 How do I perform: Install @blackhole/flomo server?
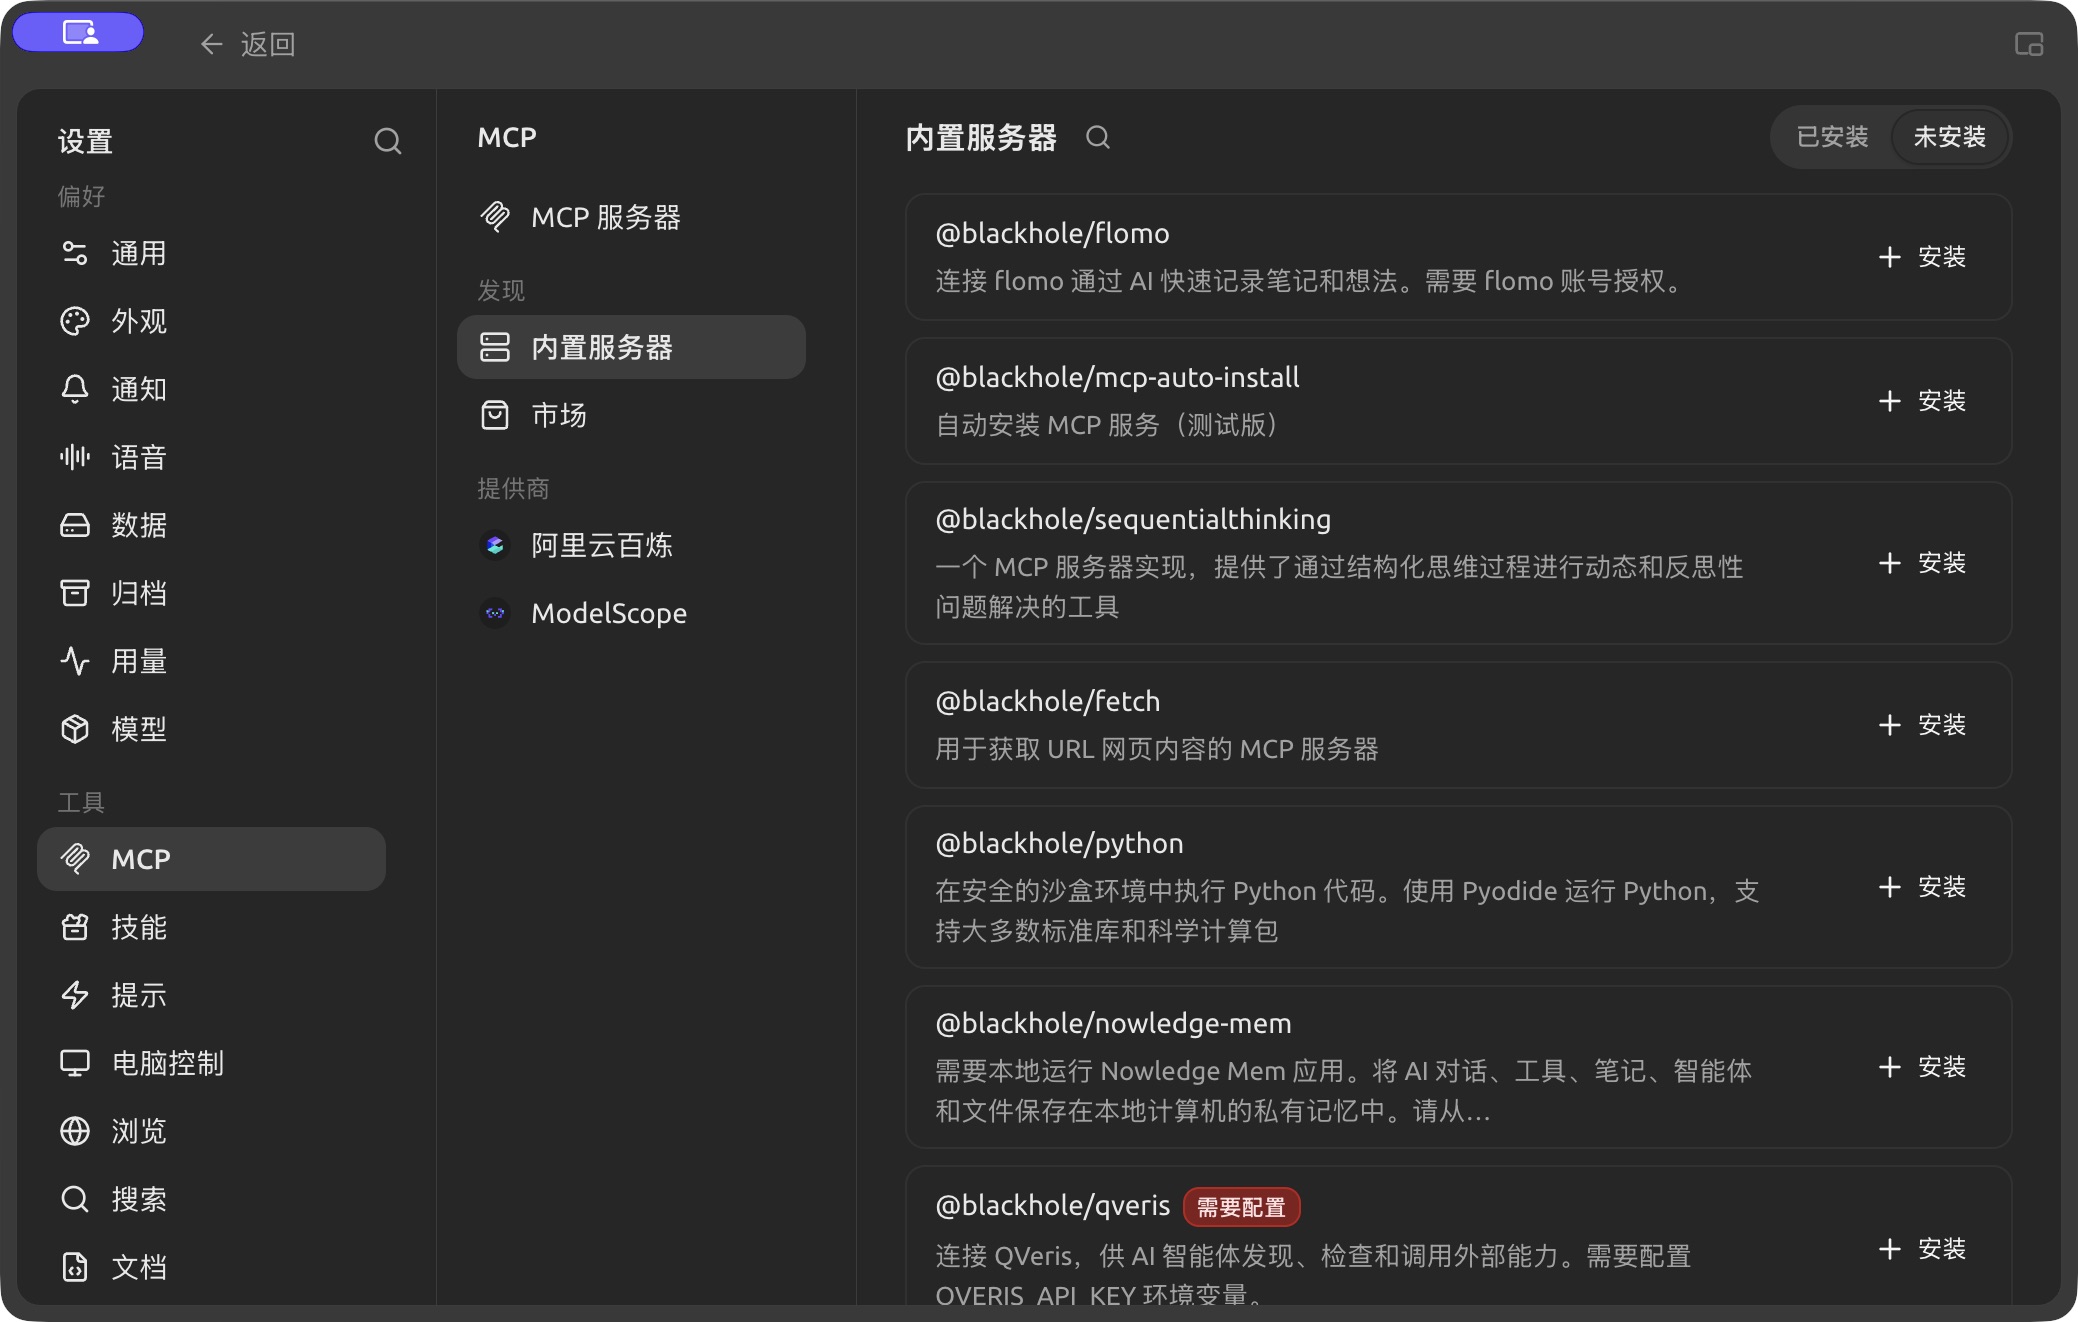point(1922,257)
